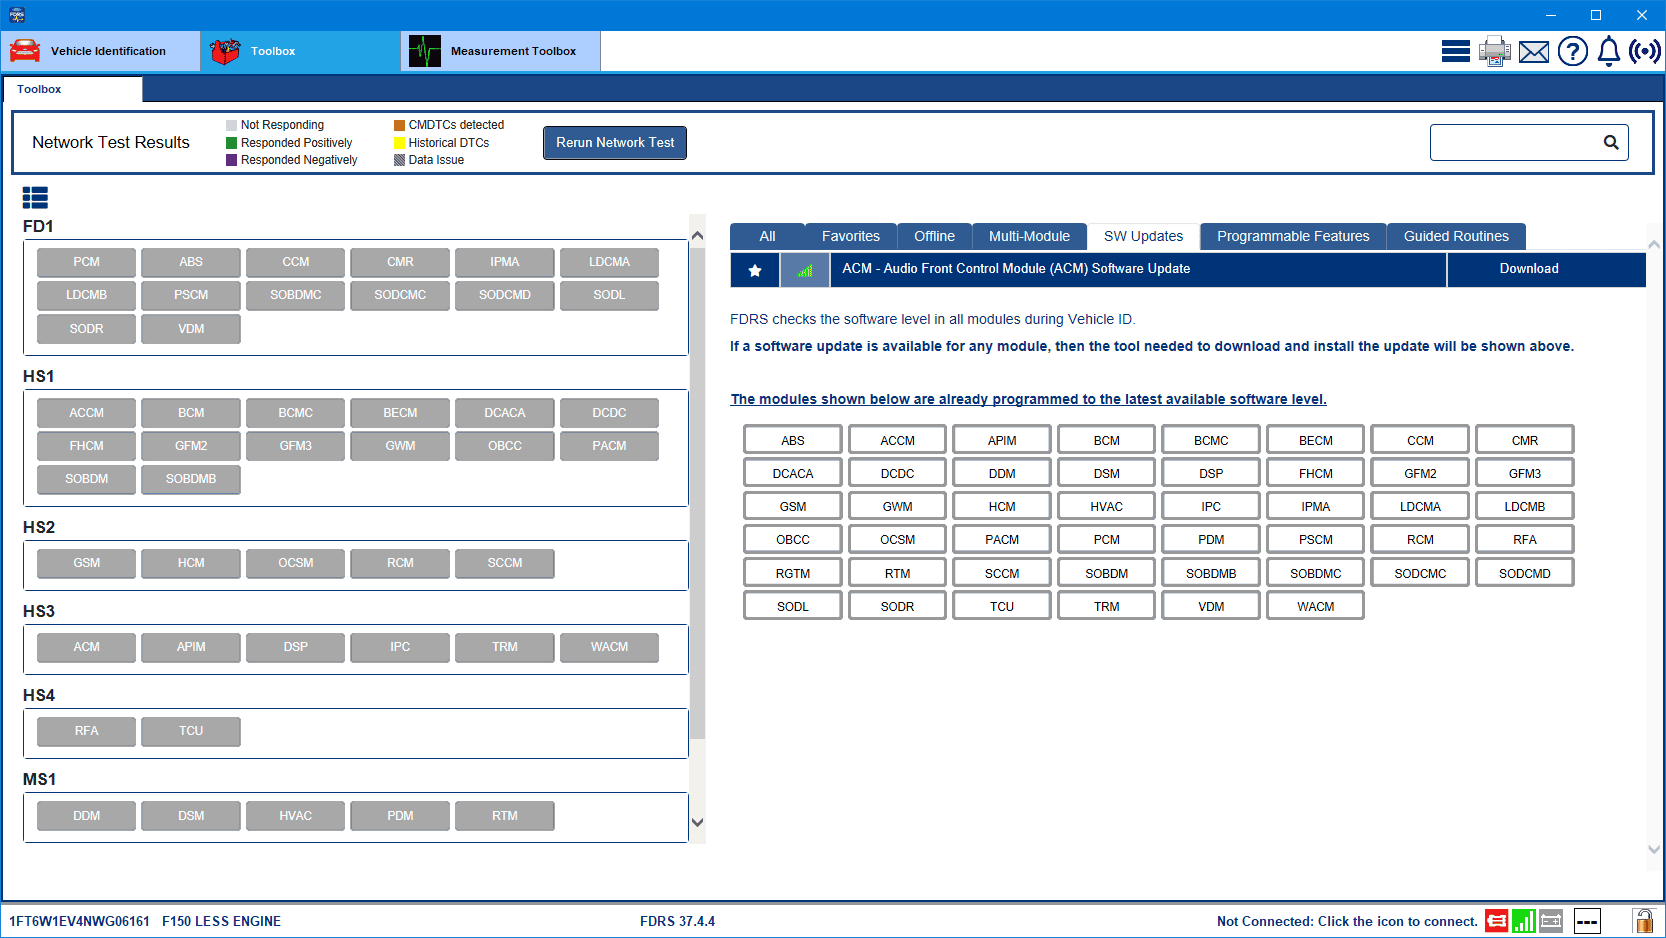Screen dimensions: 1666x938
Task: Click the envelope feedback icon
Action: coord(1533,51)
